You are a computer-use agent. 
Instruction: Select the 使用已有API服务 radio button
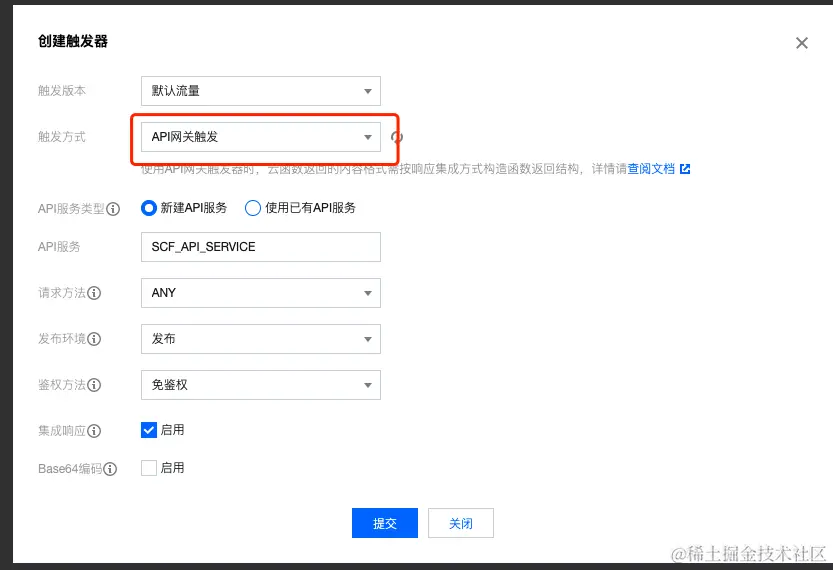pos(253,208)
